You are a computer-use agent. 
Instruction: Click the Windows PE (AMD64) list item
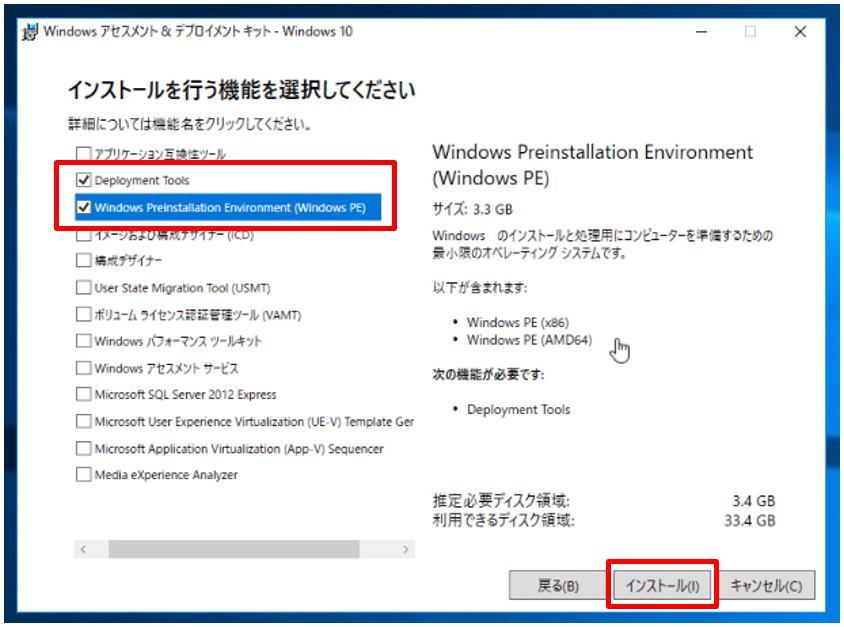[x=530, y=340]
